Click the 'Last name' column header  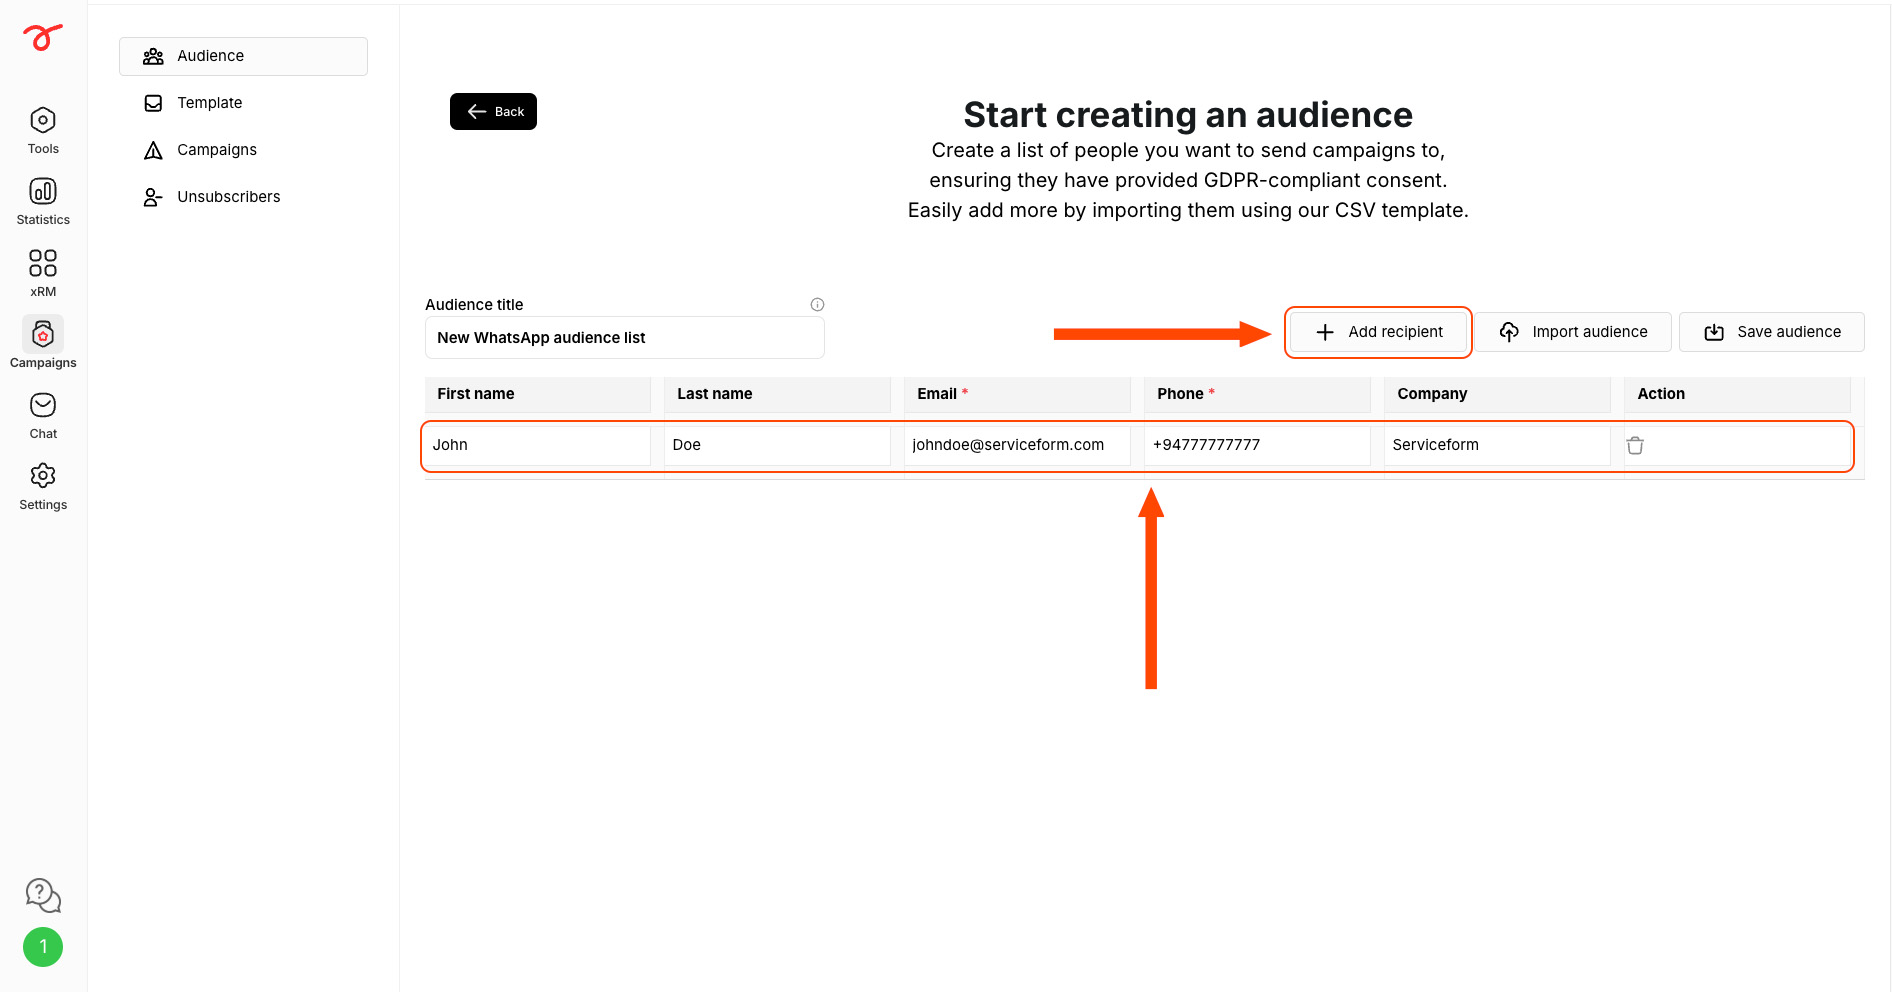click(x=778, y=394)
